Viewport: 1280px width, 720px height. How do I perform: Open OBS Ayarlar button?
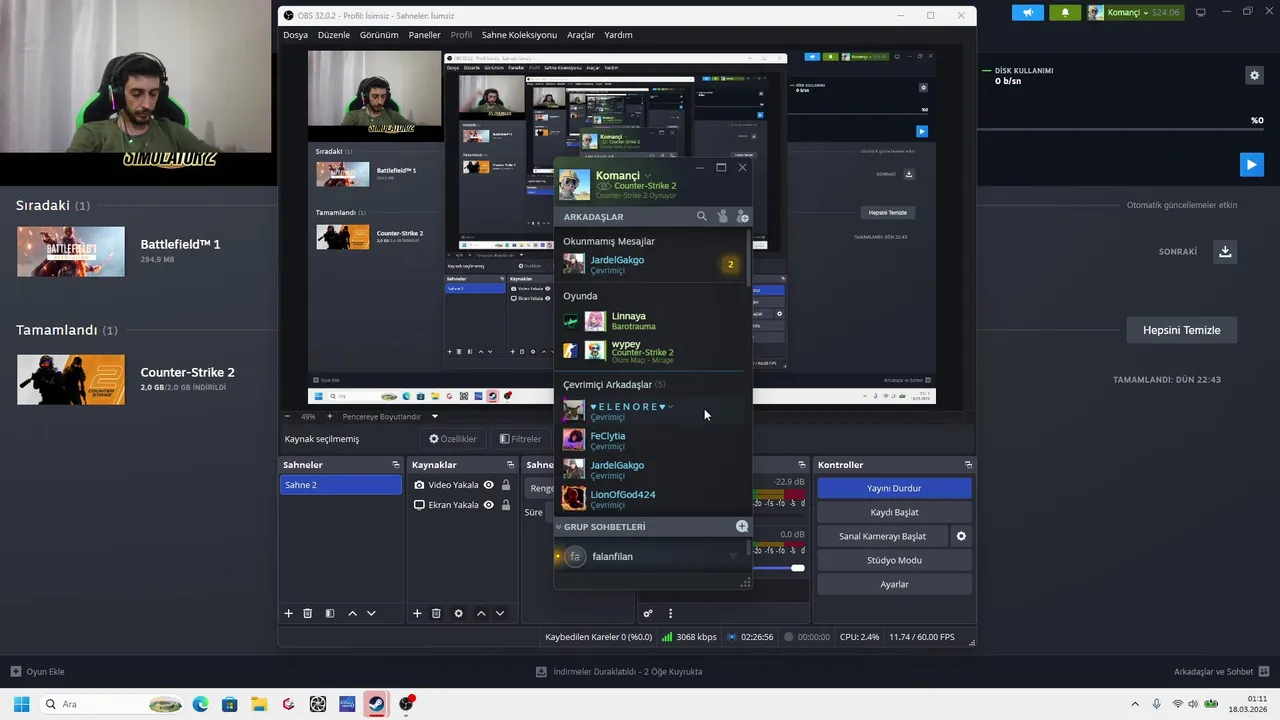894,584
